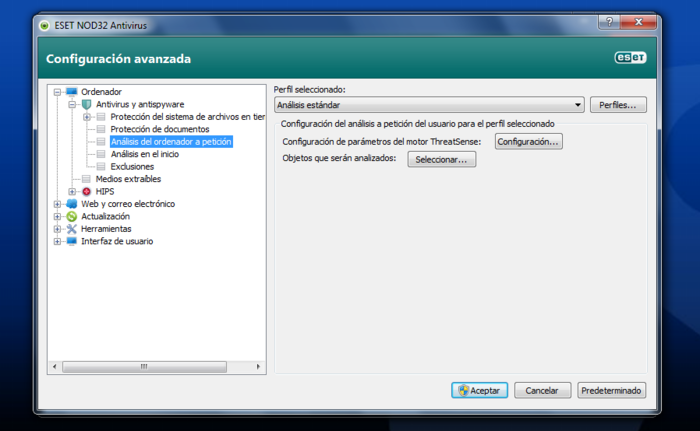Expand the Actualización tree node
This screenshot has height=431, width=700.
[57, 217]
